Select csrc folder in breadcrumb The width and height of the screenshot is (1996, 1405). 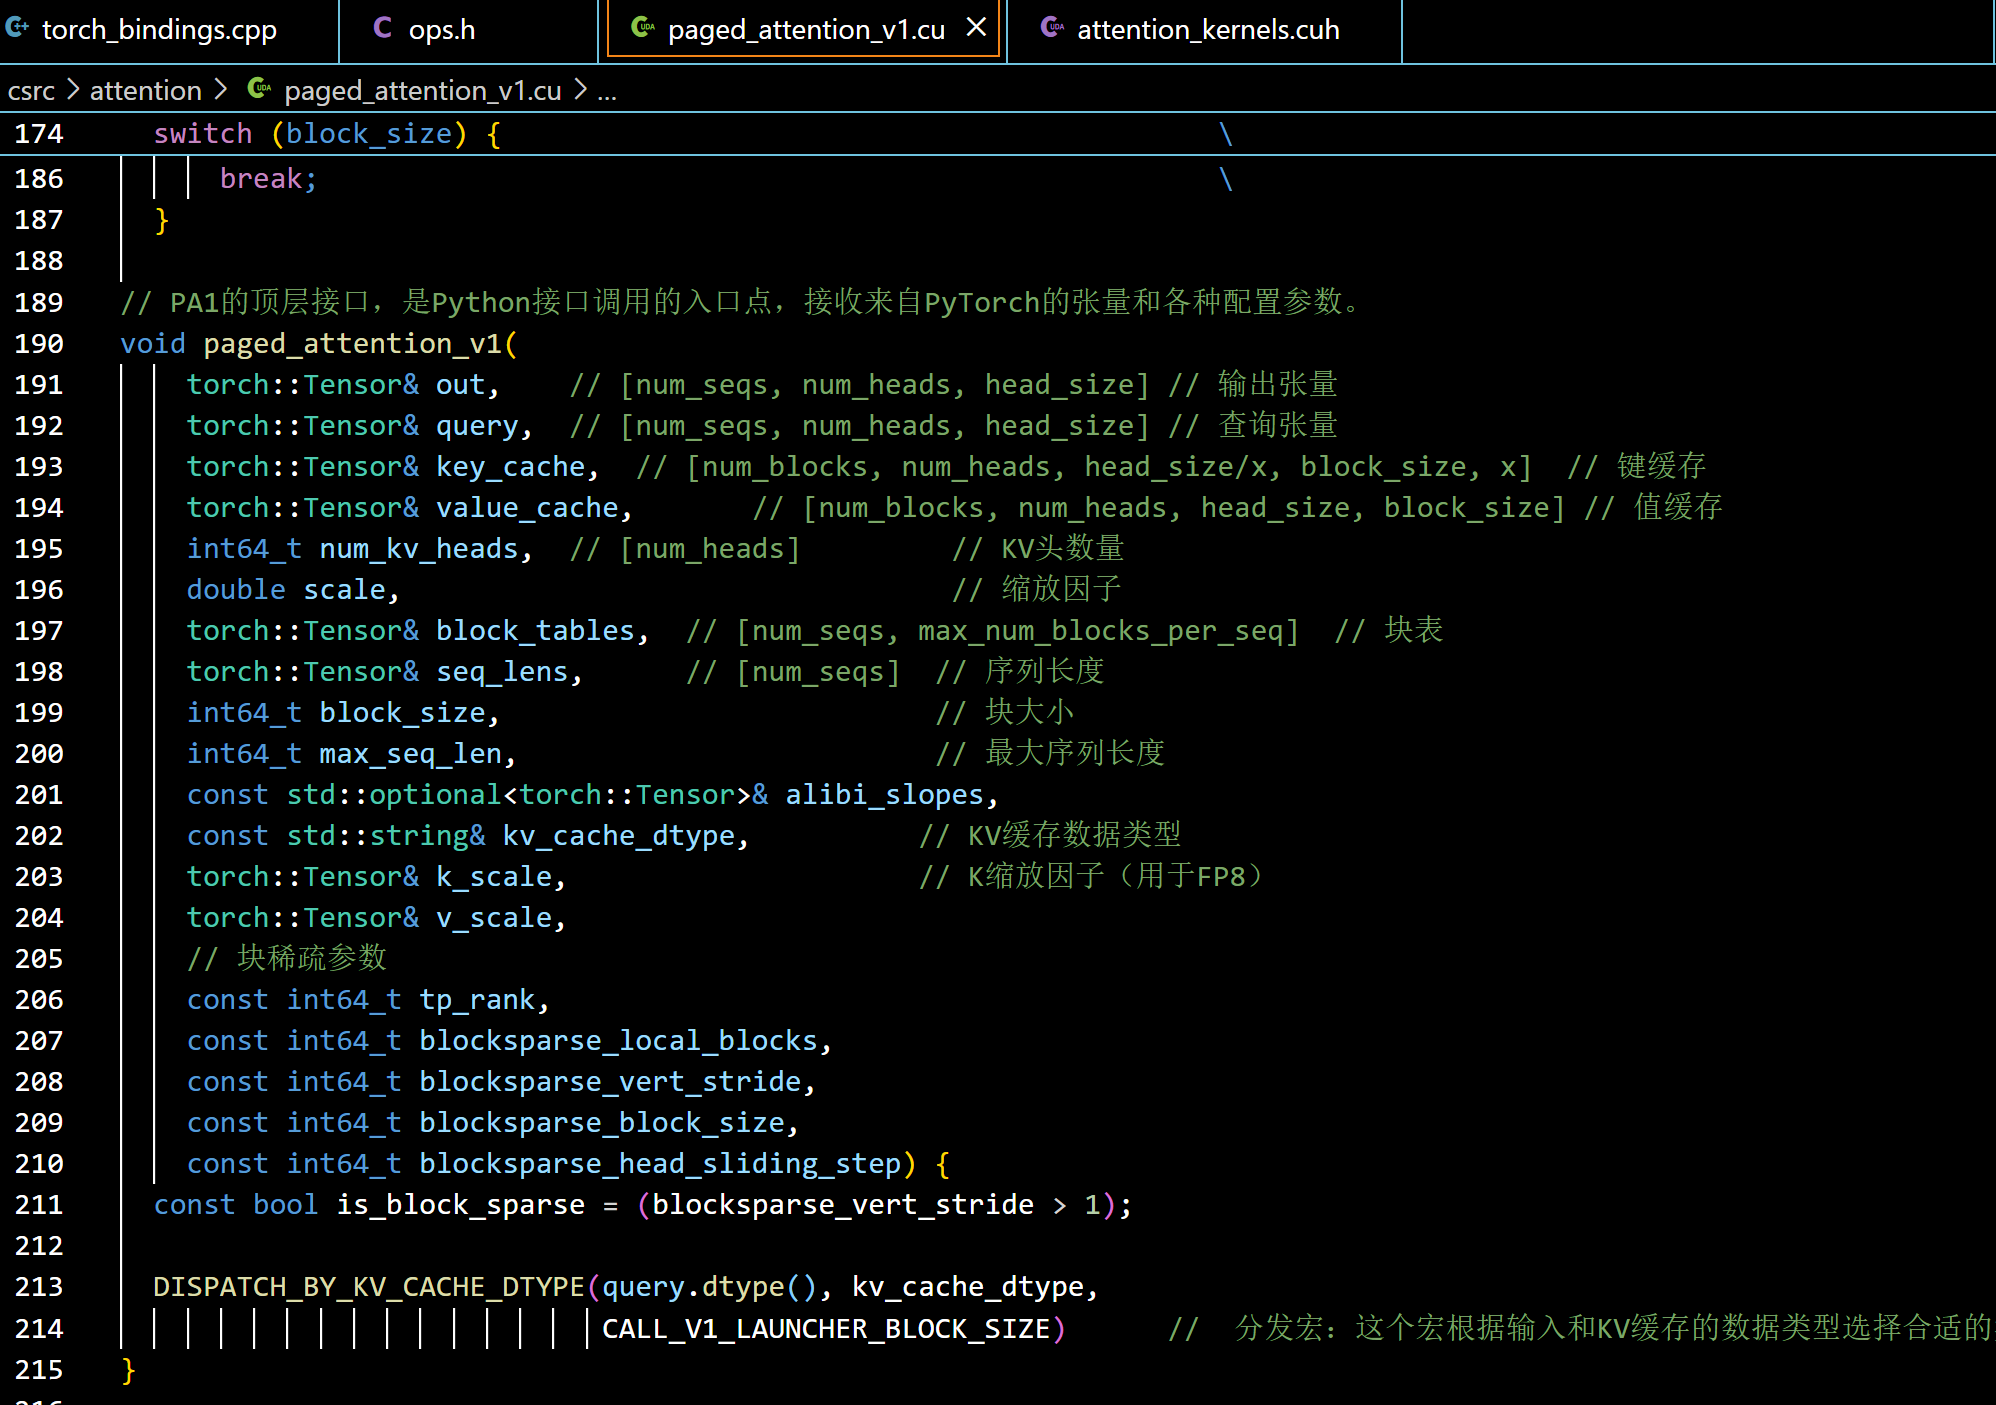point(31,91)
